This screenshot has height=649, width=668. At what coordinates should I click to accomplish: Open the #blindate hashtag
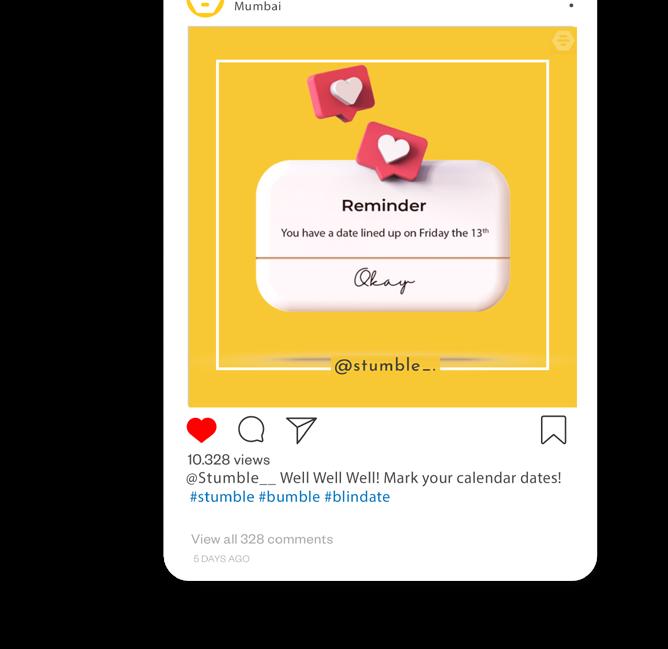[357, 497]
